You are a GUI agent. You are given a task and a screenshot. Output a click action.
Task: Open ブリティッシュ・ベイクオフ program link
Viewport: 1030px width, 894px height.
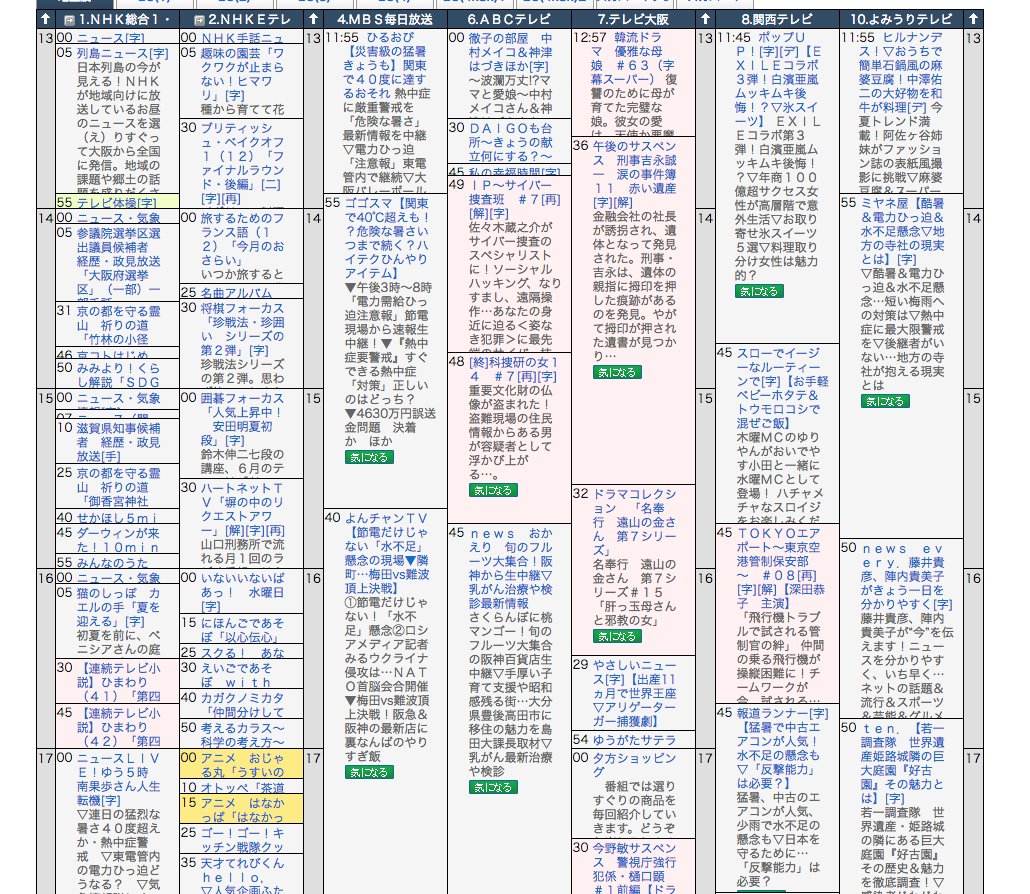click(242, 163)
